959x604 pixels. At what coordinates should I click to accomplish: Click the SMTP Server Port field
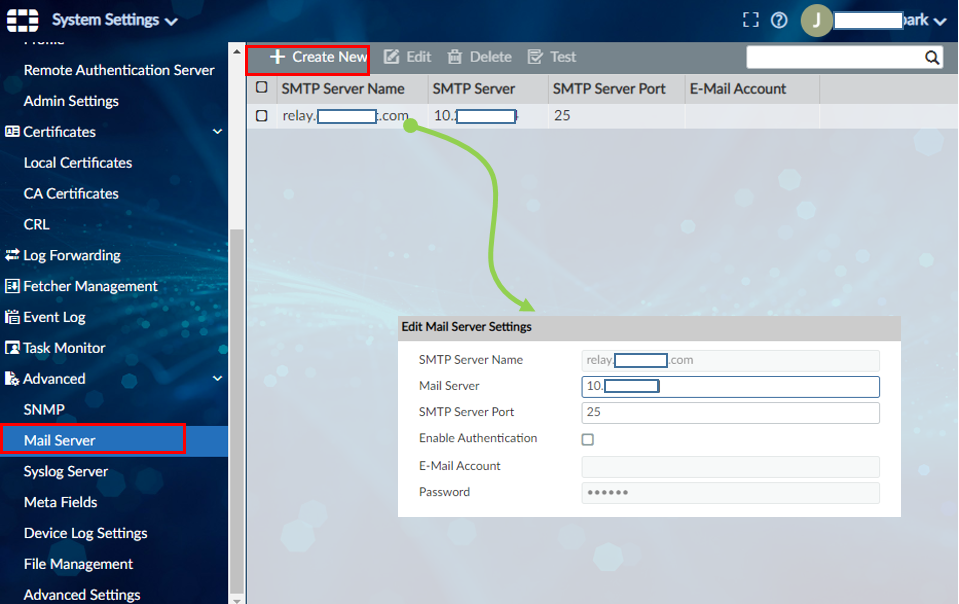tap(730, 413)
